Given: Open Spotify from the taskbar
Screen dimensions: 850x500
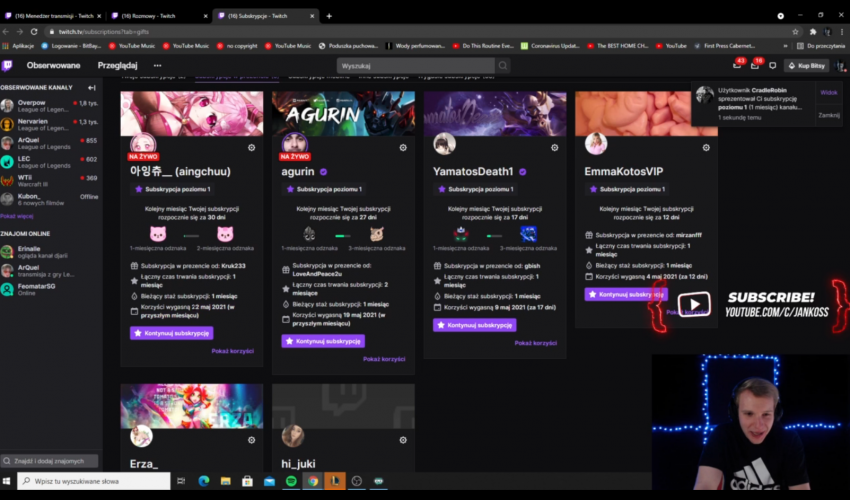Looking at the screenshot, I should tap(291, 481).
